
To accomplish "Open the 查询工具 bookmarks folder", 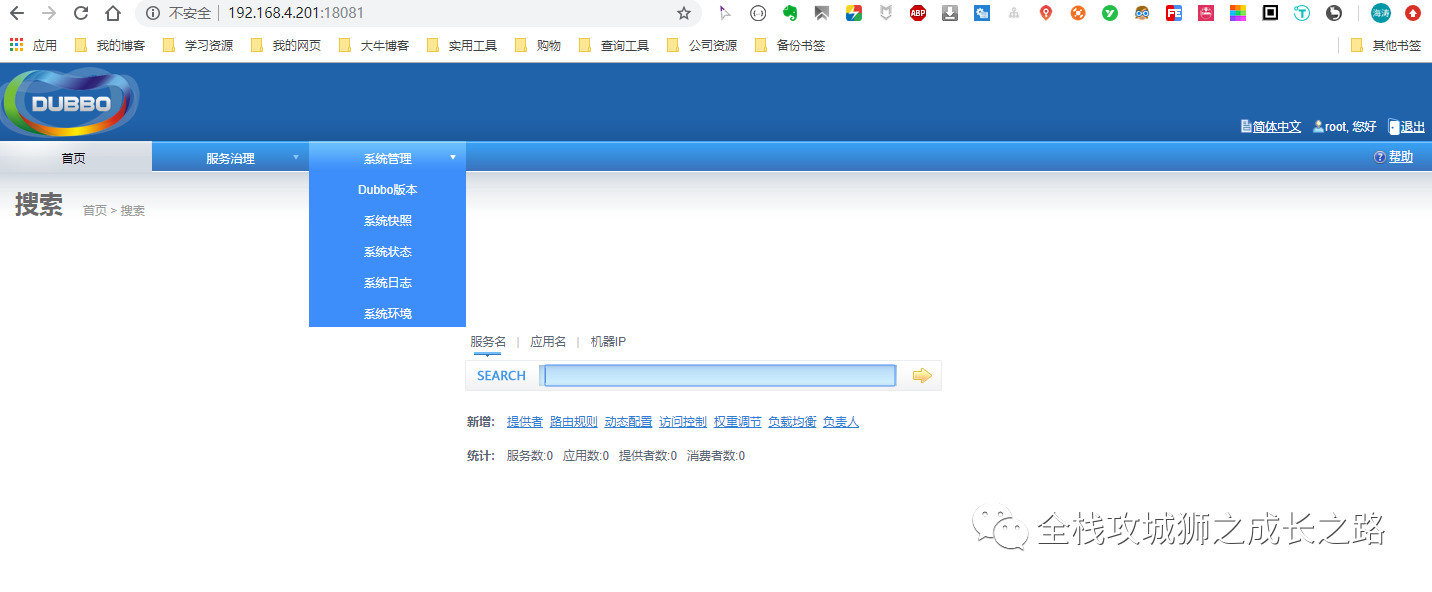I will tap(615, 45).
